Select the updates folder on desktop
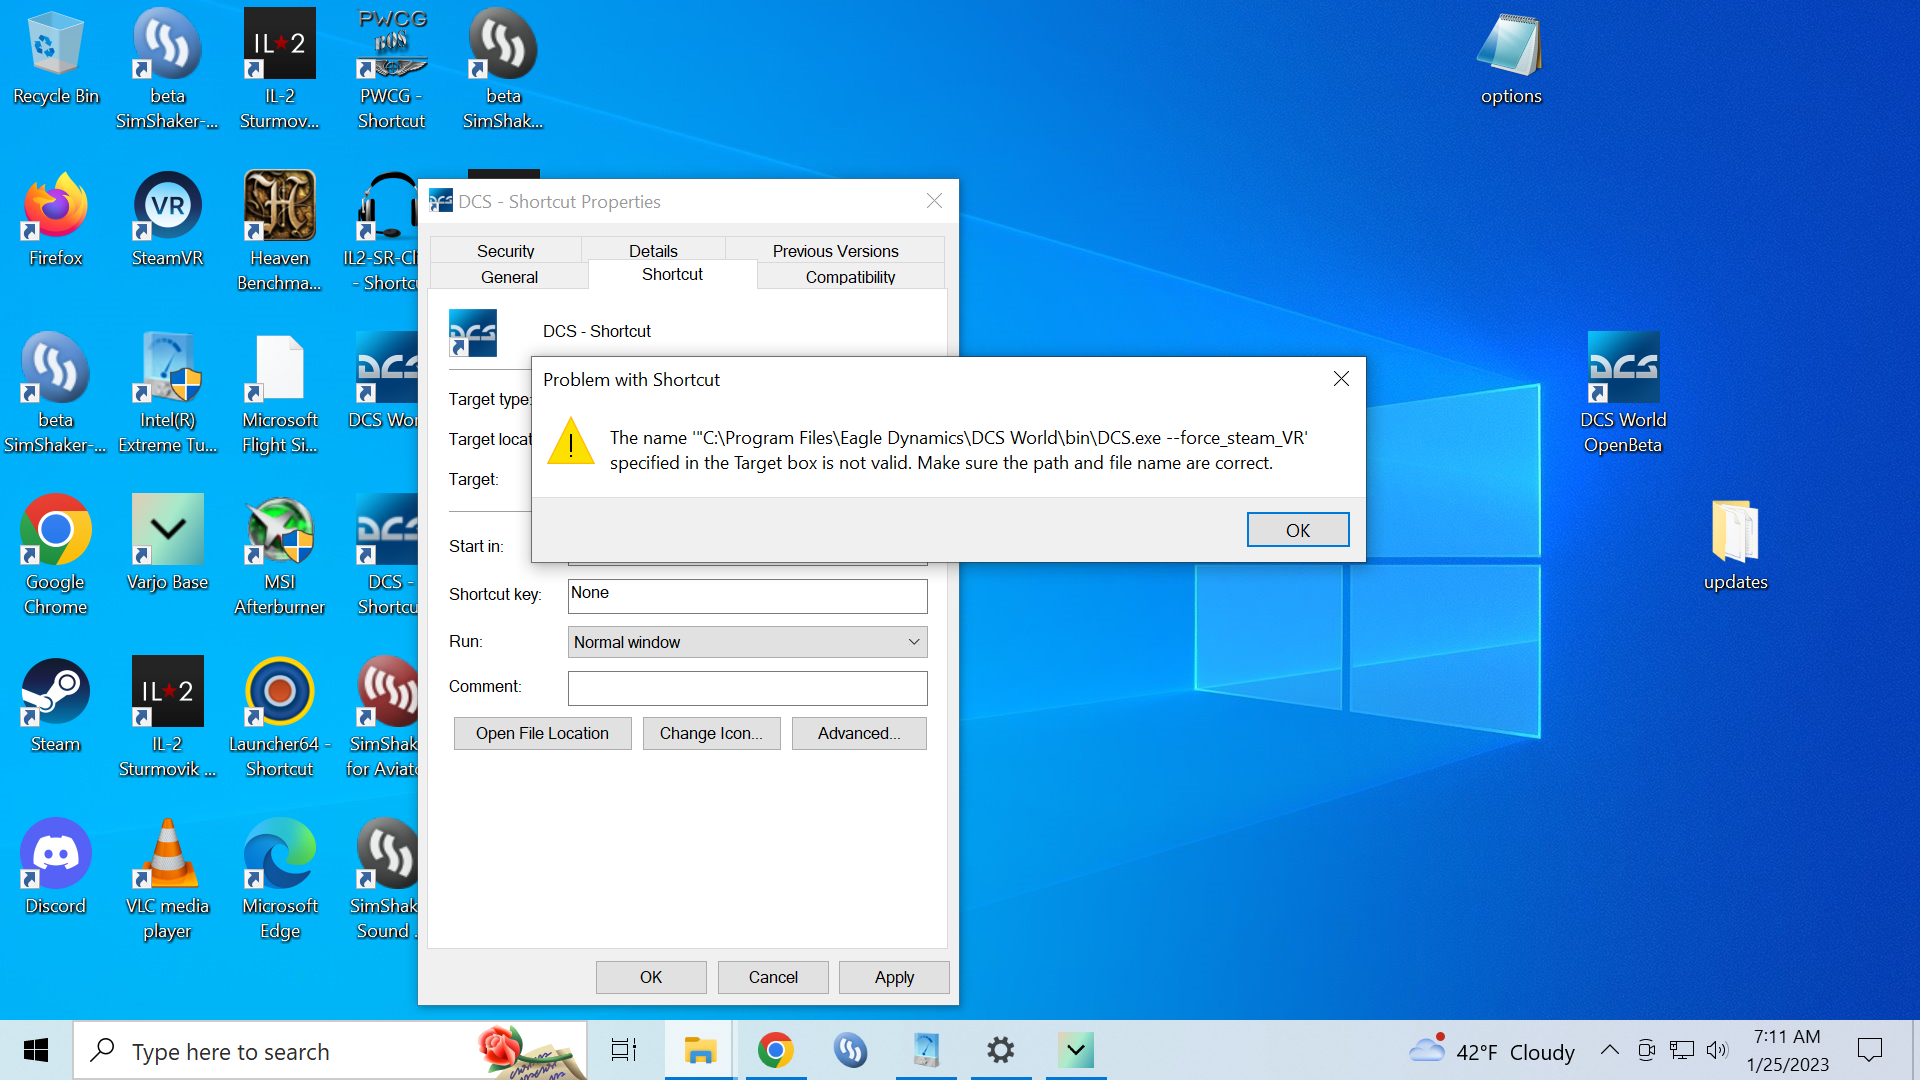 tap(1735, 546)
